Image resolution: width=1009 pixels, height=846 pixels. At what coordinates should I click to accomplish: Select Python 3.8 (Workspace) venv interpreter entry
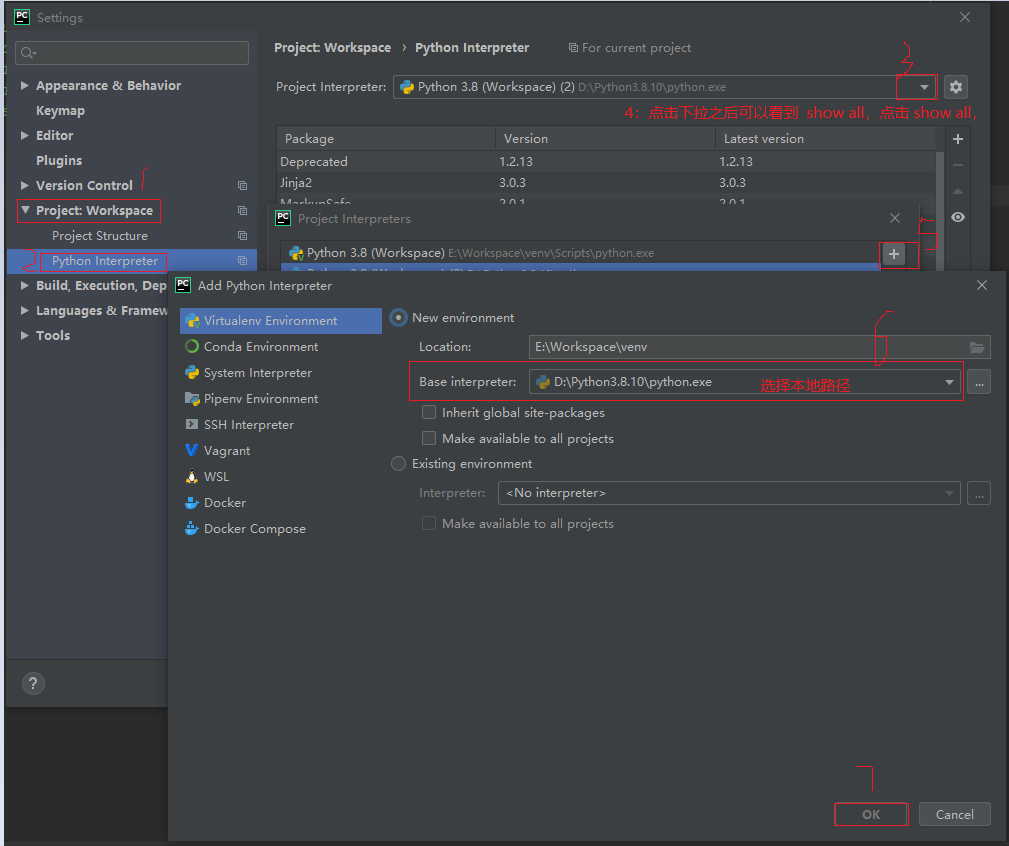pos(580,253)
